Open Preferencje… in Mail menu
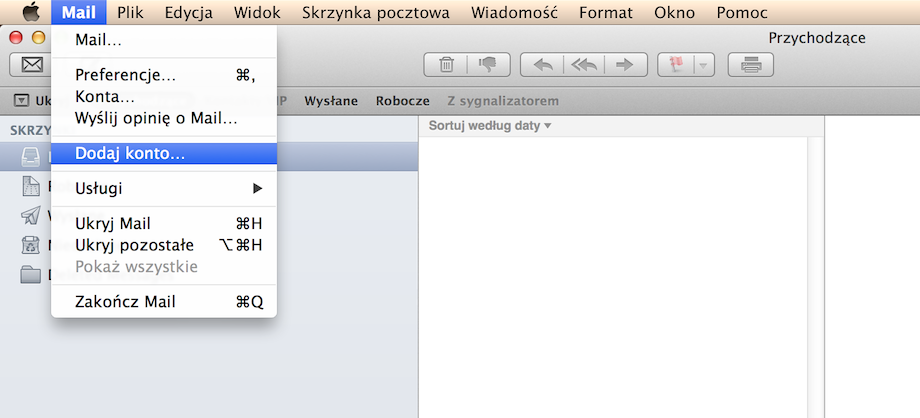 (164, 75)
